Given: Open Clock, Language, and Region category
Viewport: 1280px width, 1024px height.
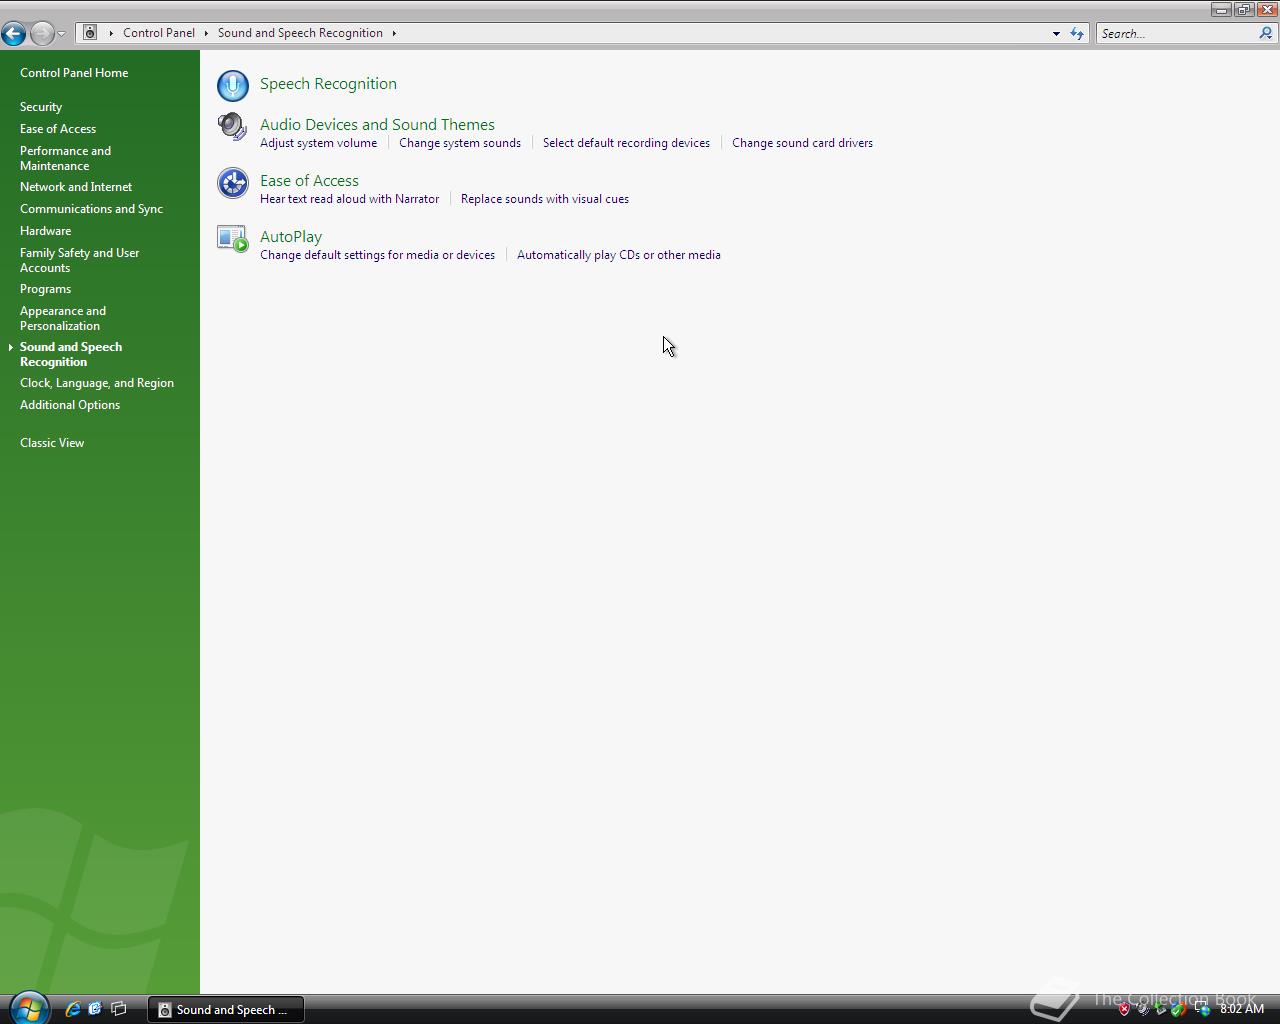Looking at the screenshot, I should point(97,383).
